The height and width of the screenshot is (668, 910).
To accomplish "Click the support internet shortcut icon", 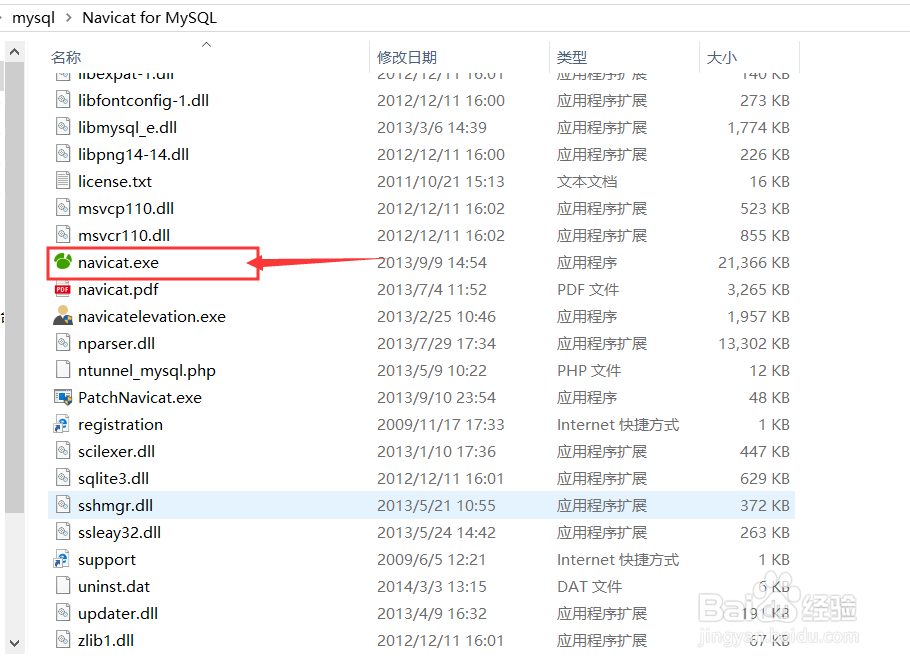I will 62,559.
